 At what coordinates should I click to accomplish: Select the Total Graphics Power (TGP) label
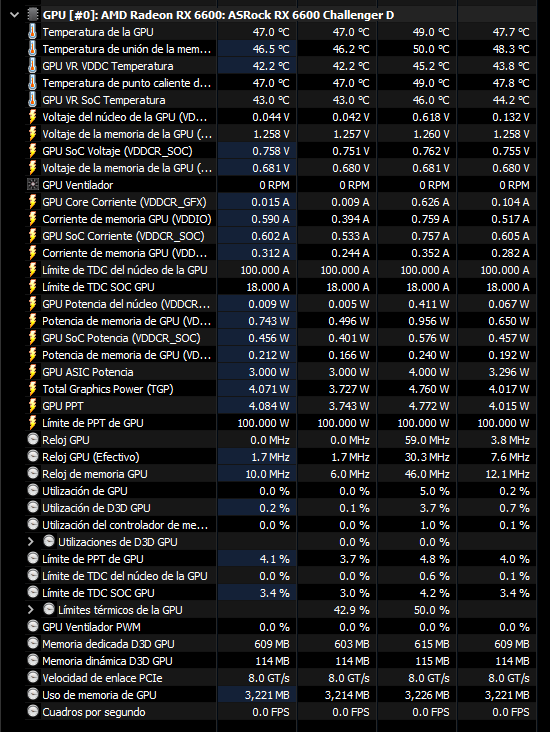[108, 389]
